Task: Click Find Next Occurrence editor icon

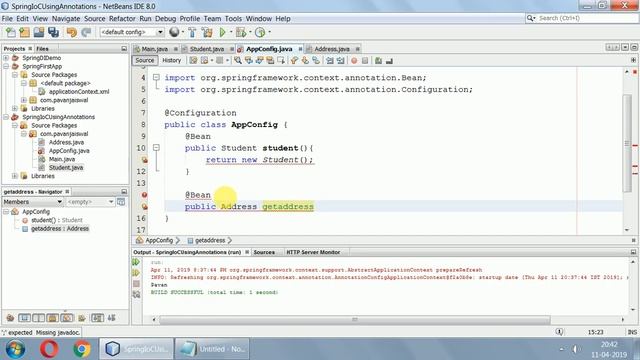Action: coord(259,60)
